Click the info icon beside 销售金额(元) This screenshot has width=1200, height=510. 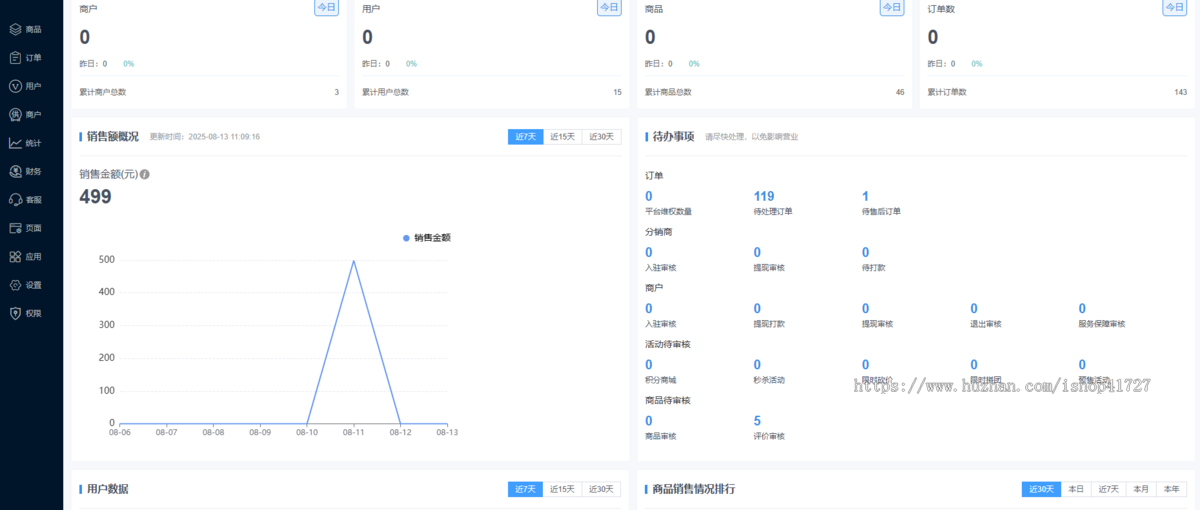pos(145,174)
